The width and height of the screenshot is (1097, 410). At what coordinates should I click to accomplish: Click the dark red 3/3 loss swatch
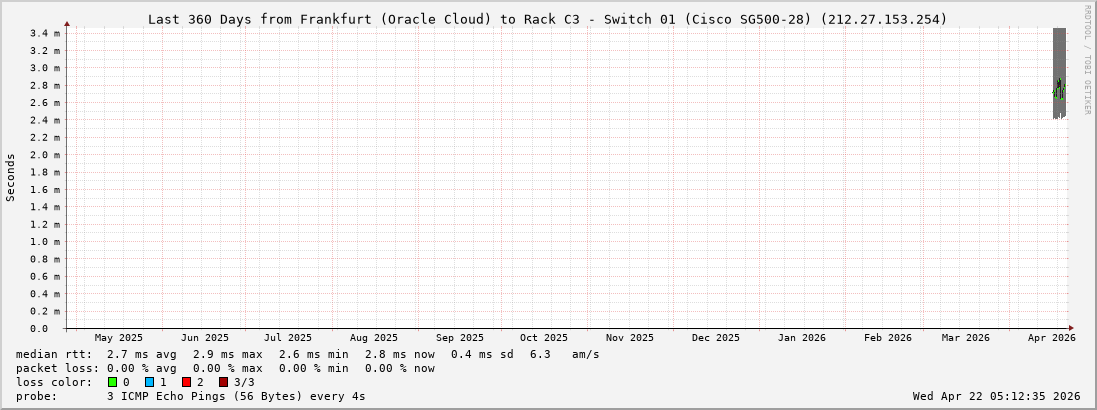click(x=223, y=382)
